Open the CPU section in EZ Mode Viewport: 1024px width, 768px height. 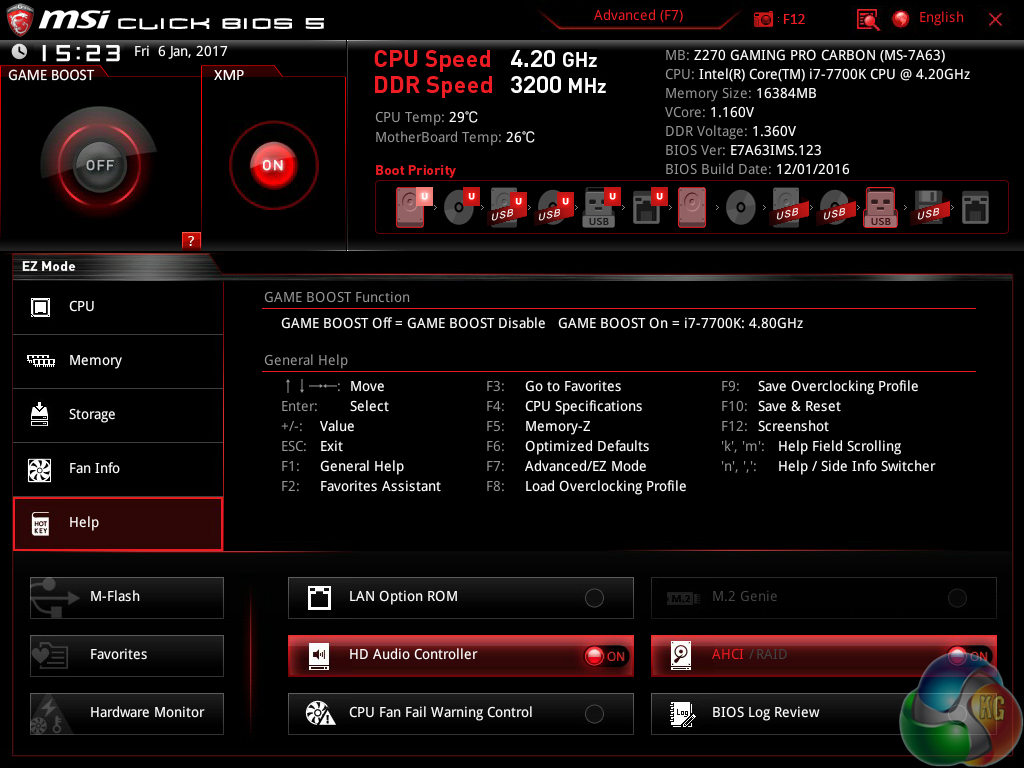(118, 307)
